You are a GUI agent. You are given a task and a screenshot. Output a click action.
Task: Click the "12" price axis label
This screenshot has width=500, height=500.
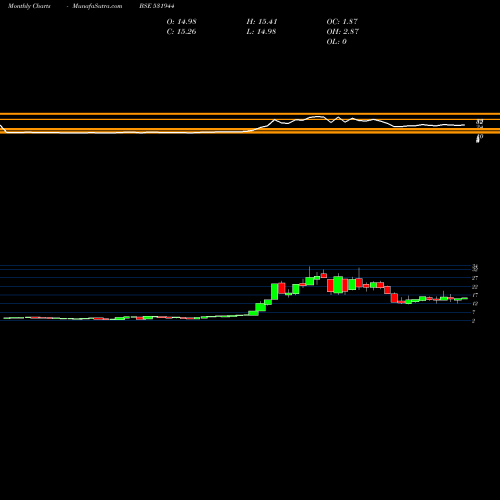pyautogui.click(x=475, y=304)
